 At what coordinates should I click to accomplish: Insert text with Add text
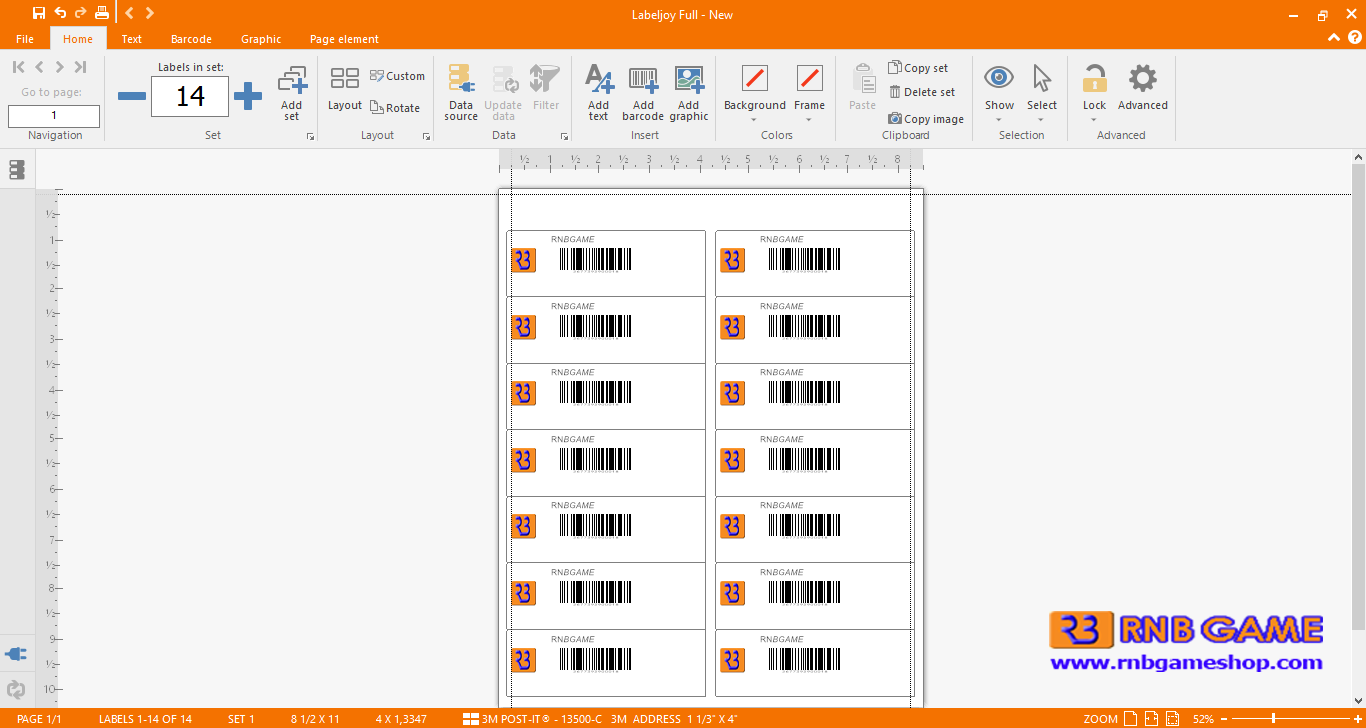pos(598,94)
